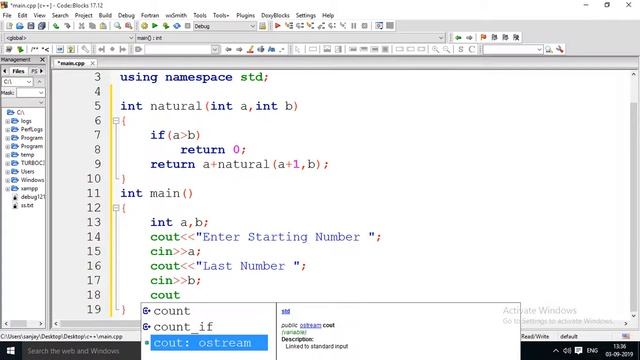Click the Build gear icon
The width and height of the screenshot is (640, 360).
pyautogui.click(x=144, y=26)
